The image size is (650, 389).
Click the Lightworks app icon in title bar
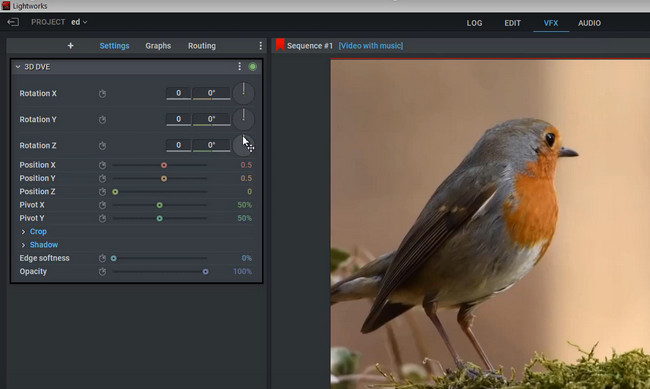[x=6, y=6]
